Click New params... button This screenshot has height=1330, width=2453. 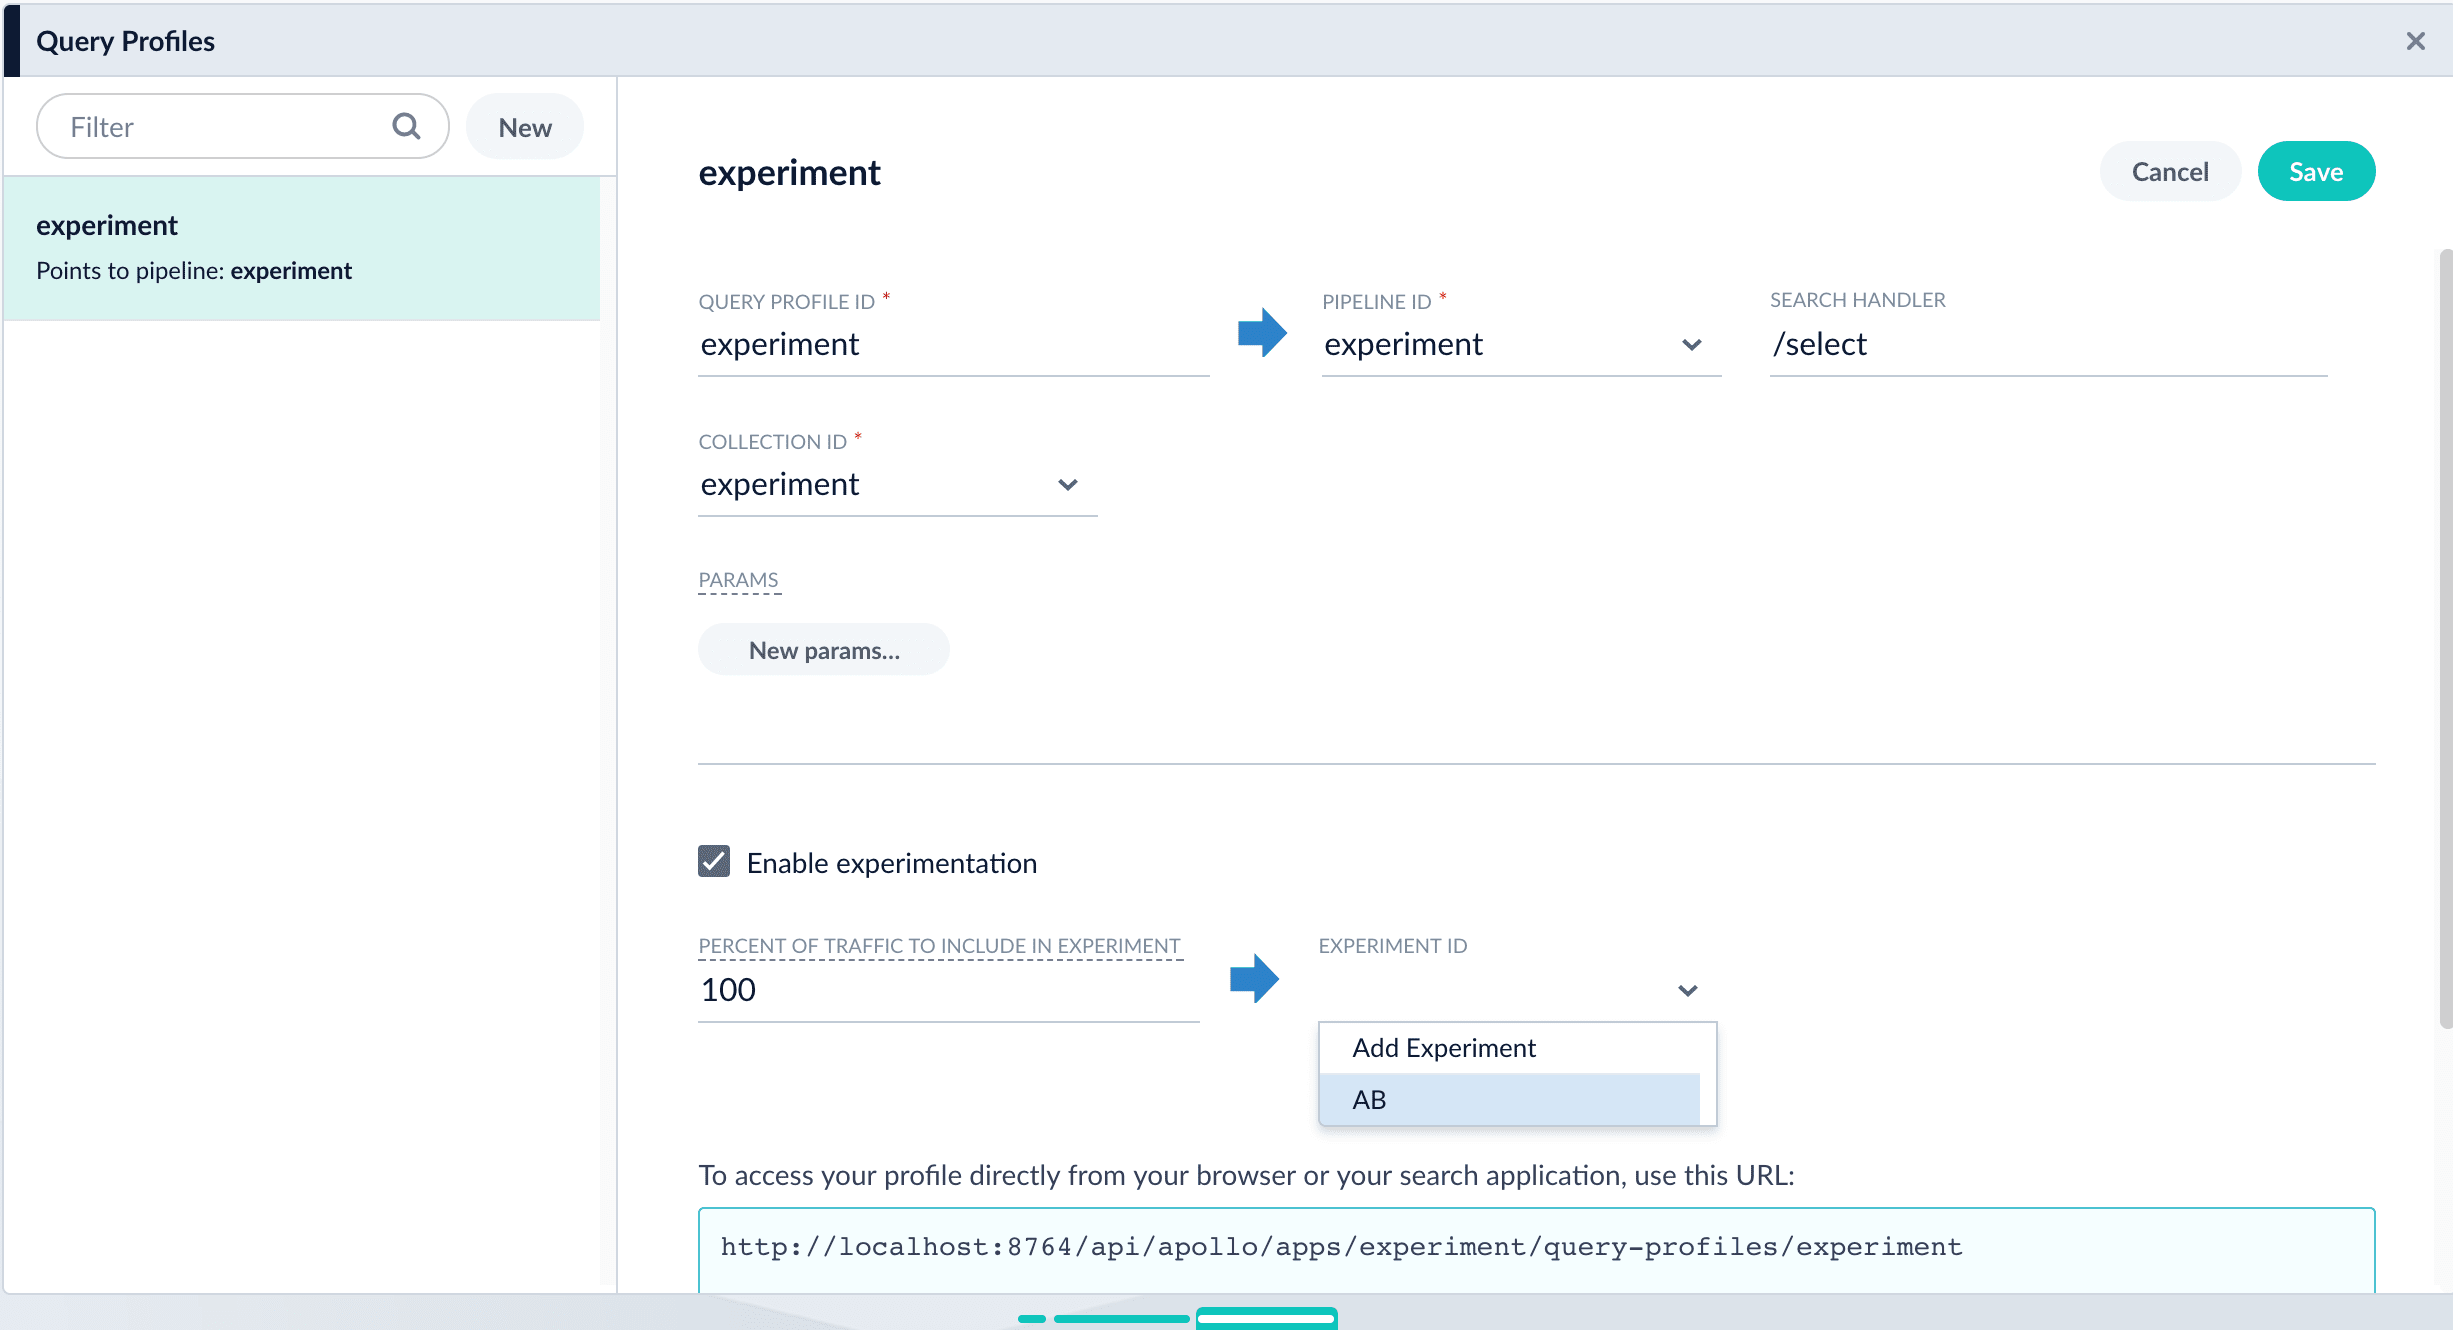pyautogui.click(x=823, y=651)
